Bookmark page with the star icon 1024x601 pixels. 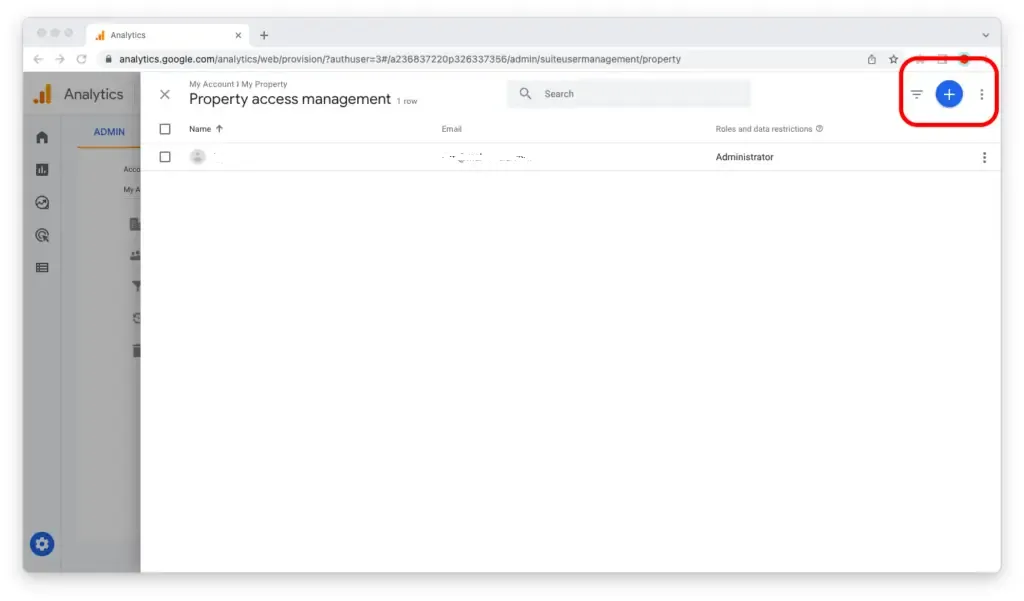893,59
